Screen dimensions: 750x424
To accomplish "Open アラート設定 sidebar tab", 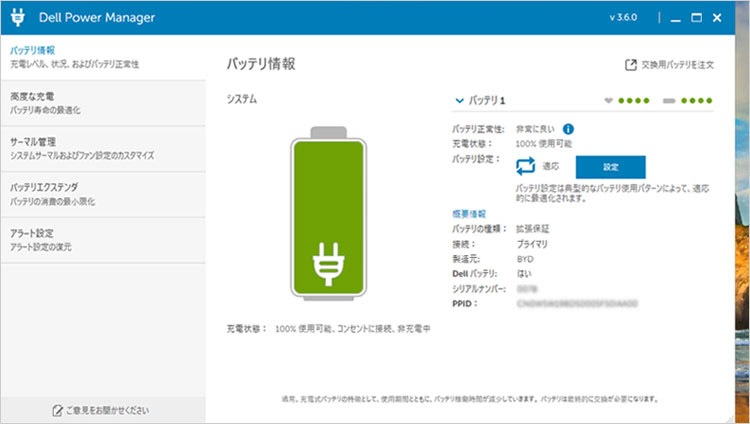I will (x=103, y=240).
